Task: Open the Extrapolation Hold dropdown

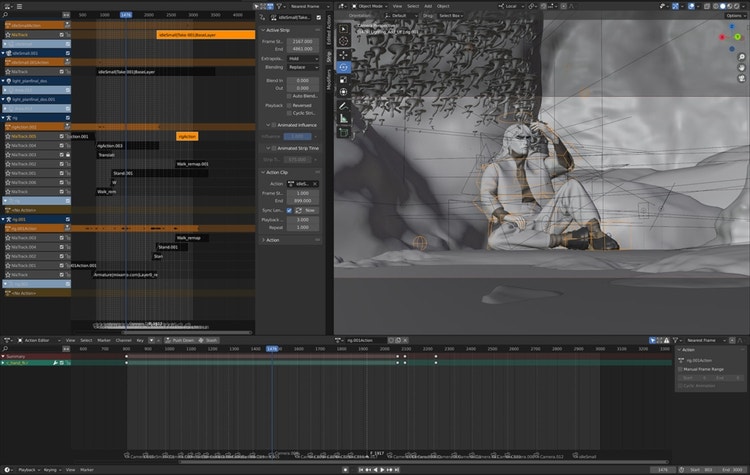Action: pyautogui.click(x=304, y=59)
